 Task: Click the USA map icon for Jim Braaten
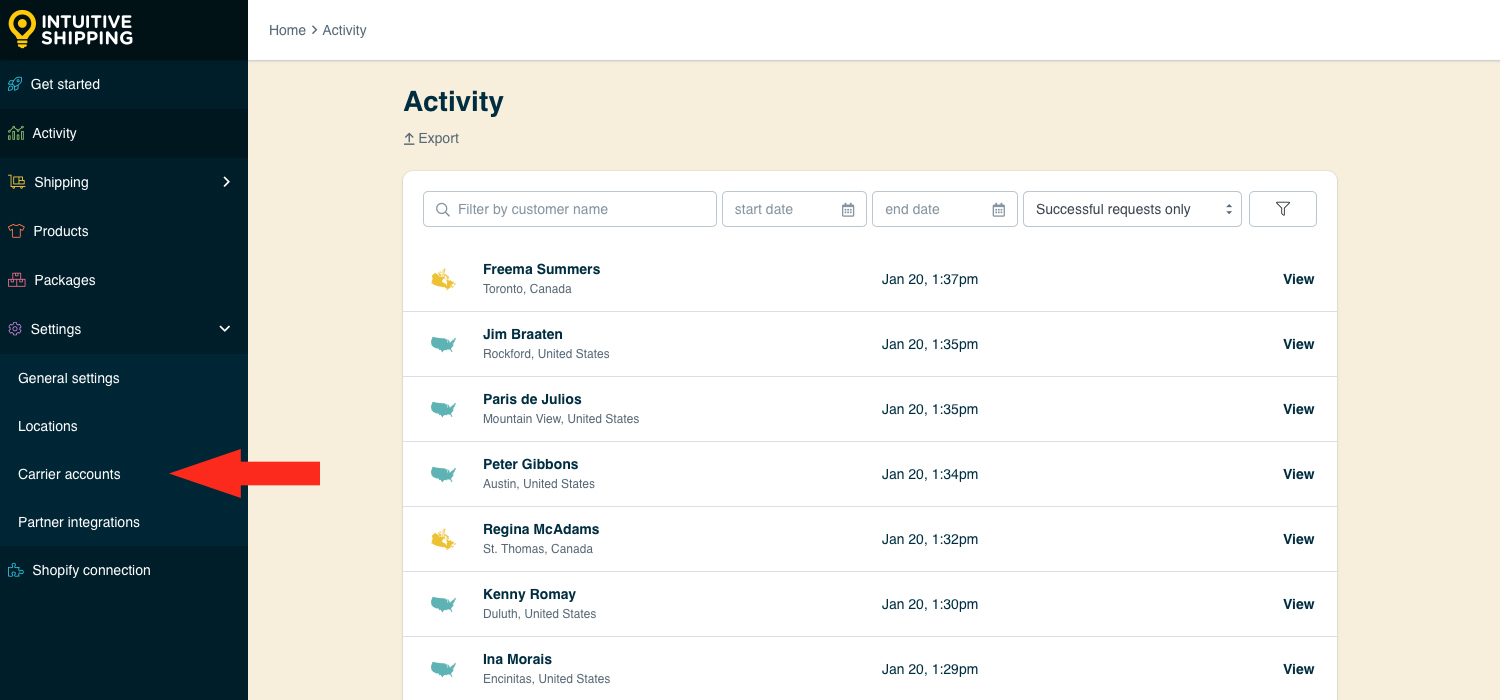point(443,344)
